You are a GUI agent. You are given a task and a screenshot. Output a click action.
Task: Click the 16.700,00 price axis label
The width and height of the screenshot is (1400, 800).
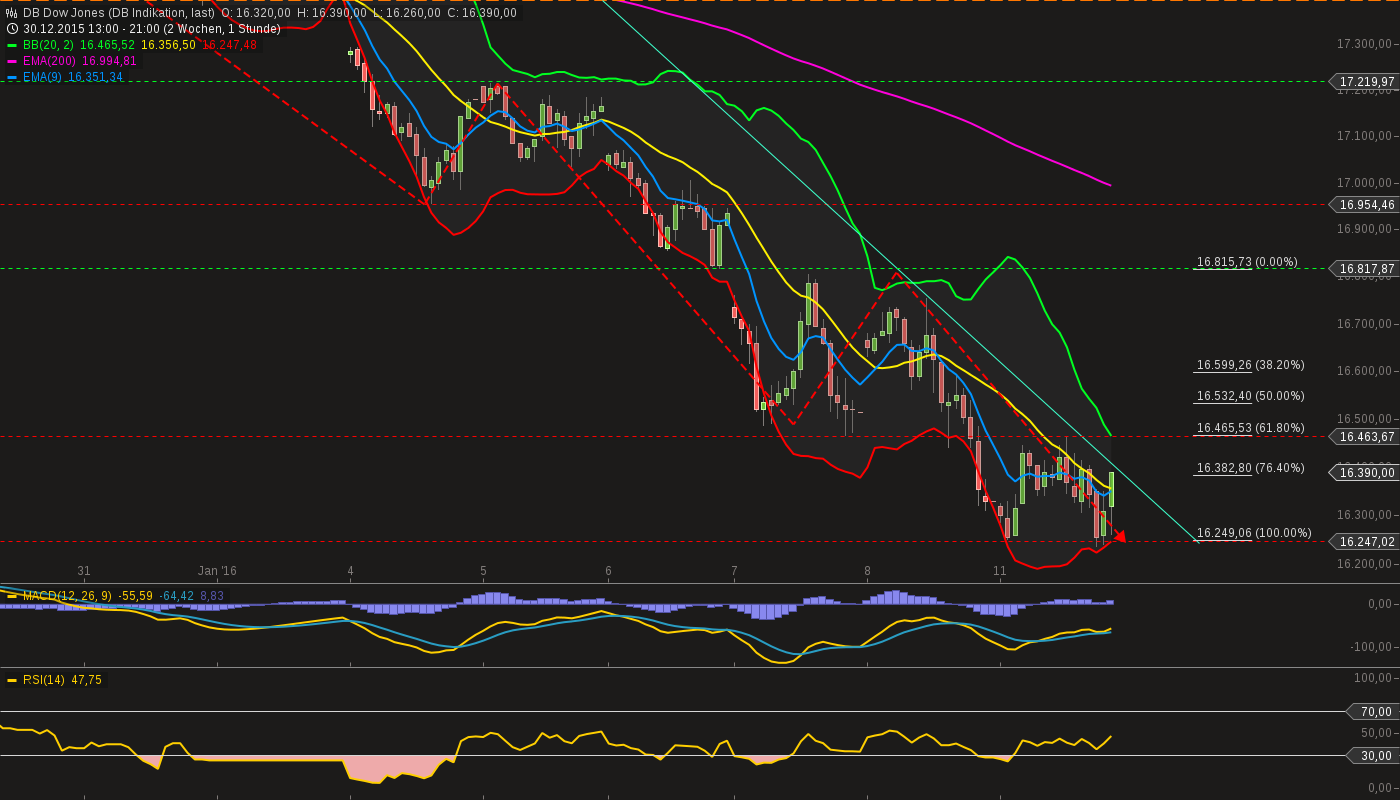tap(1365, 324)
